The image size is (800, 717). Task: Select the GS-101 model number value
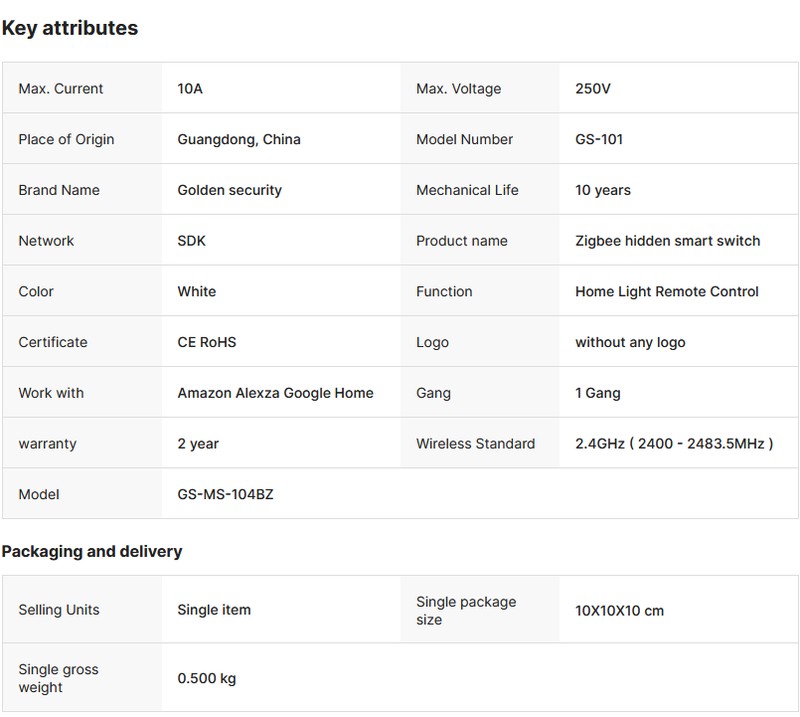coord(599,140)
